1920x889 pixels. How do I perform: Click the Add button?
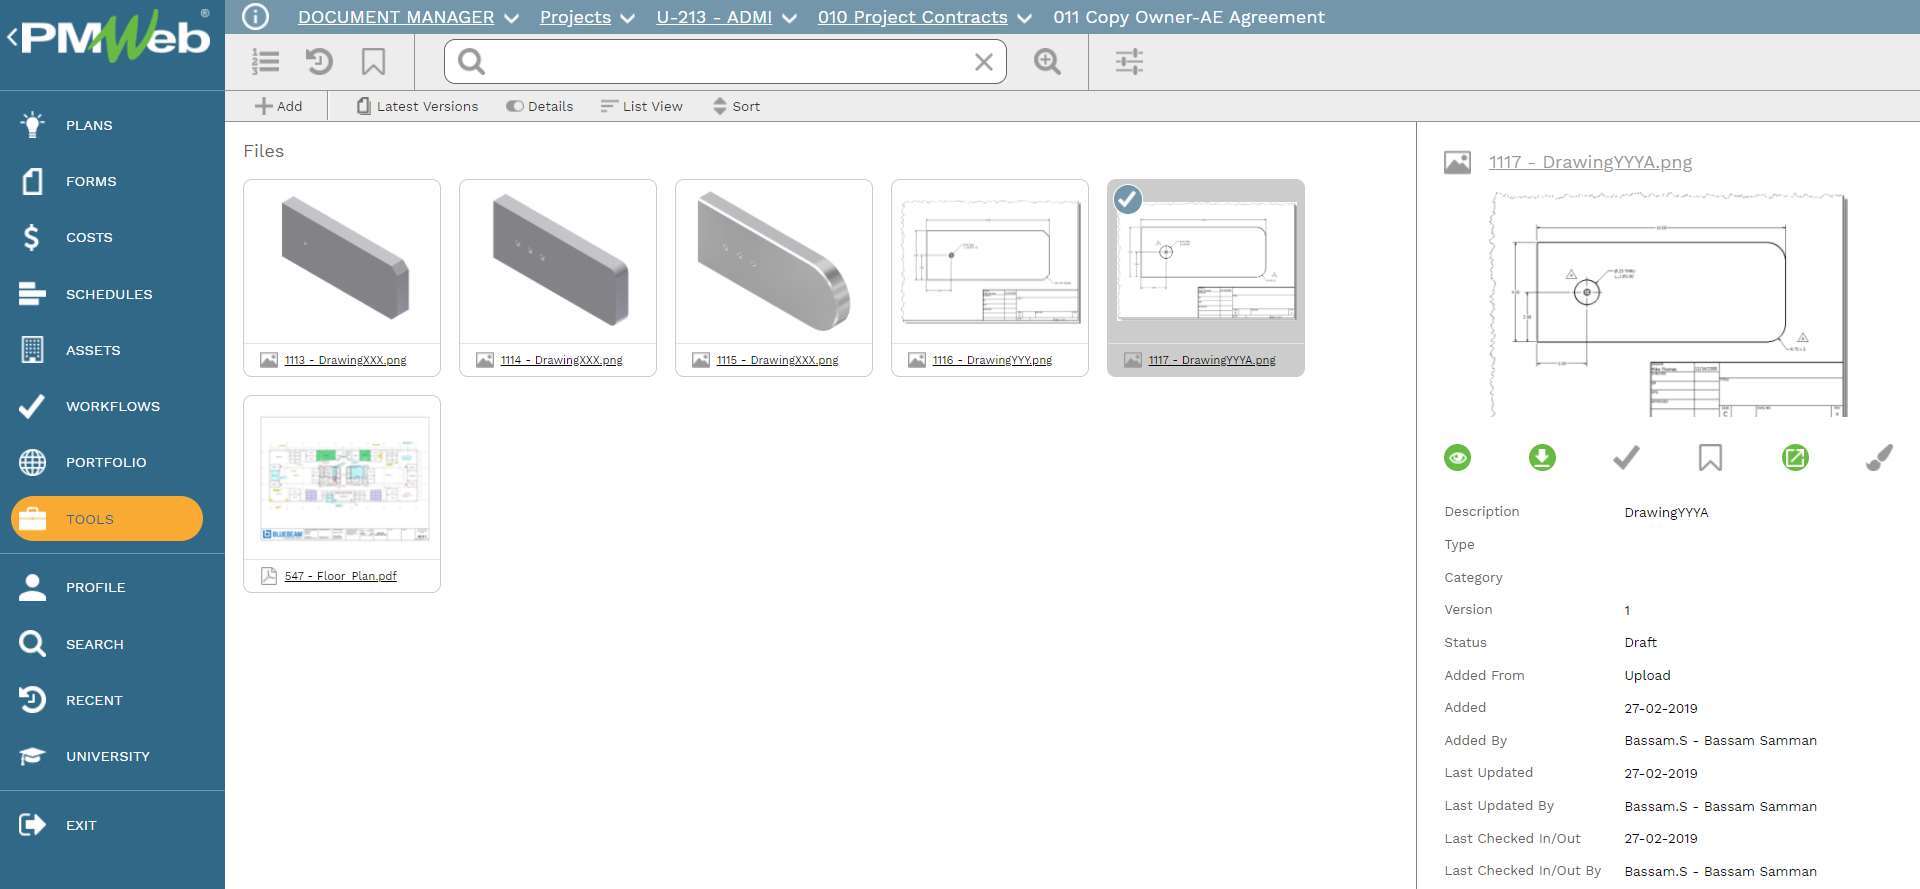tap(279, 106)
